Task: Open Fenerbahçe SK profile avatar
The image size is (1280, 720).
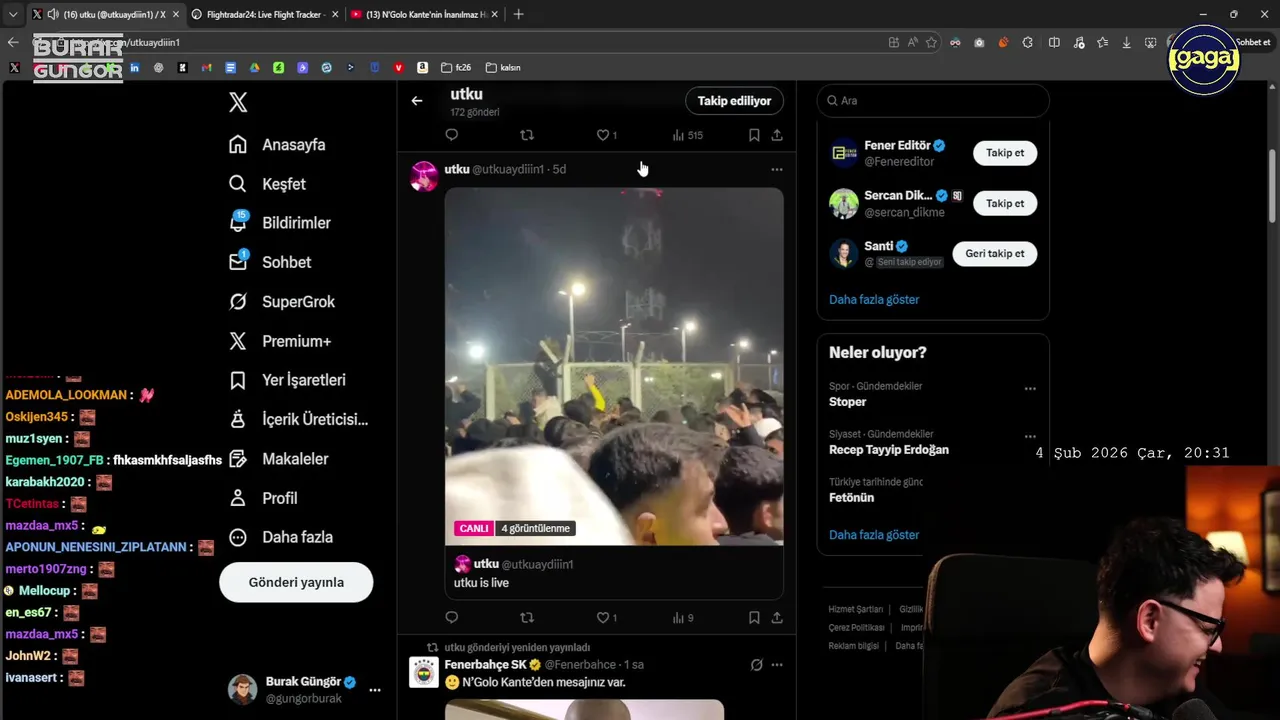Action: 424,672
